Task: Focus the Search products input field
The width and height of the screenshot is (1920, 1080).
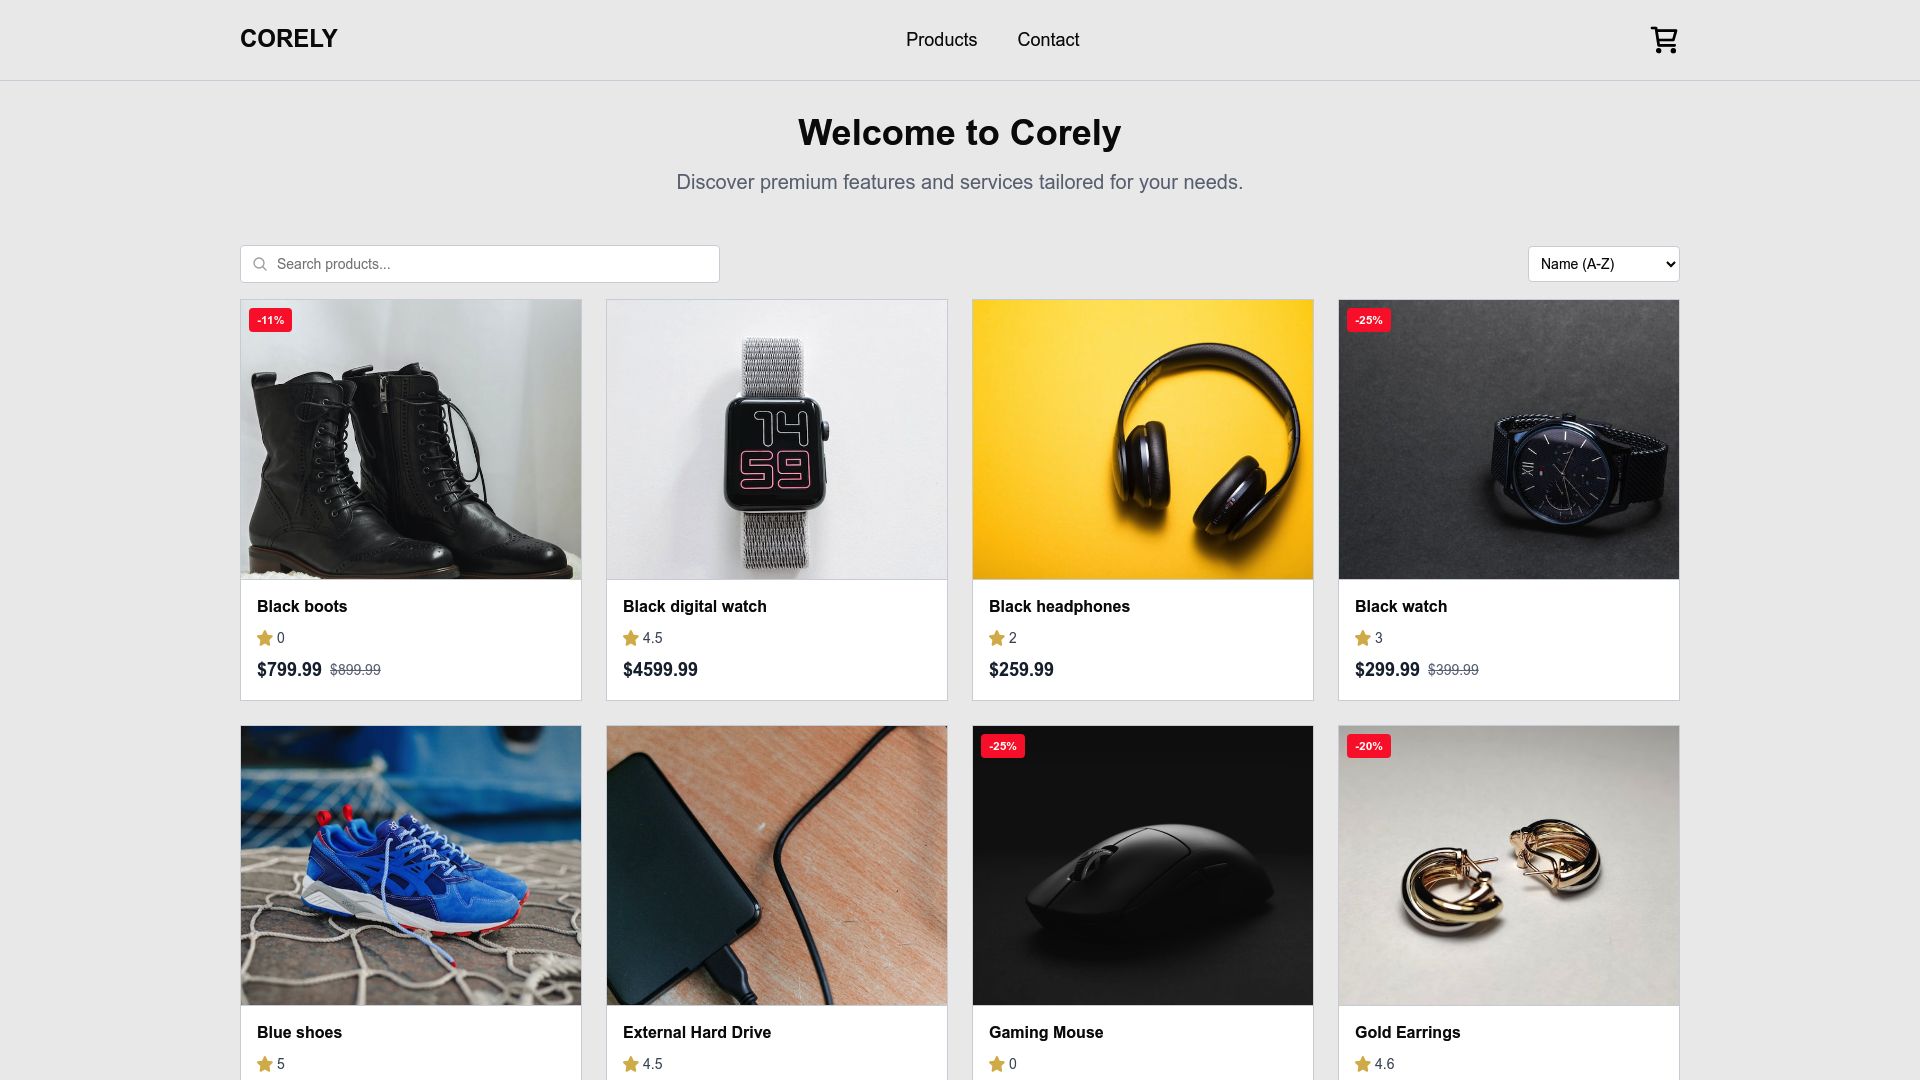Action: (x=480, y=264)
